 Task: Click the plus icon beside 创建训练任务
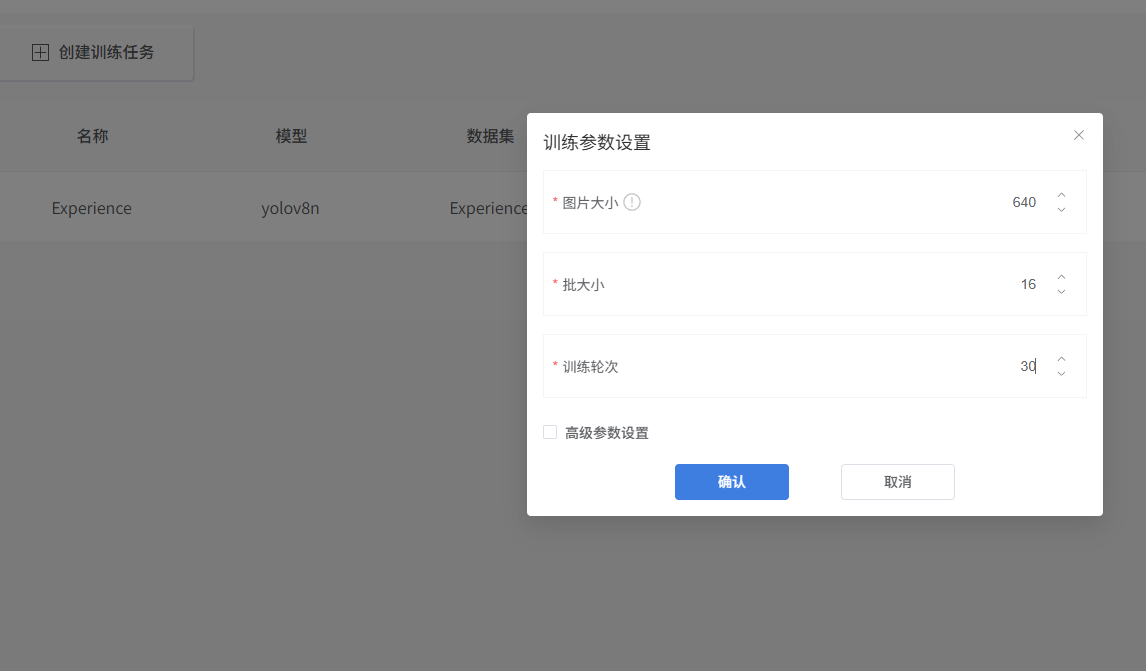coord(40,53)
